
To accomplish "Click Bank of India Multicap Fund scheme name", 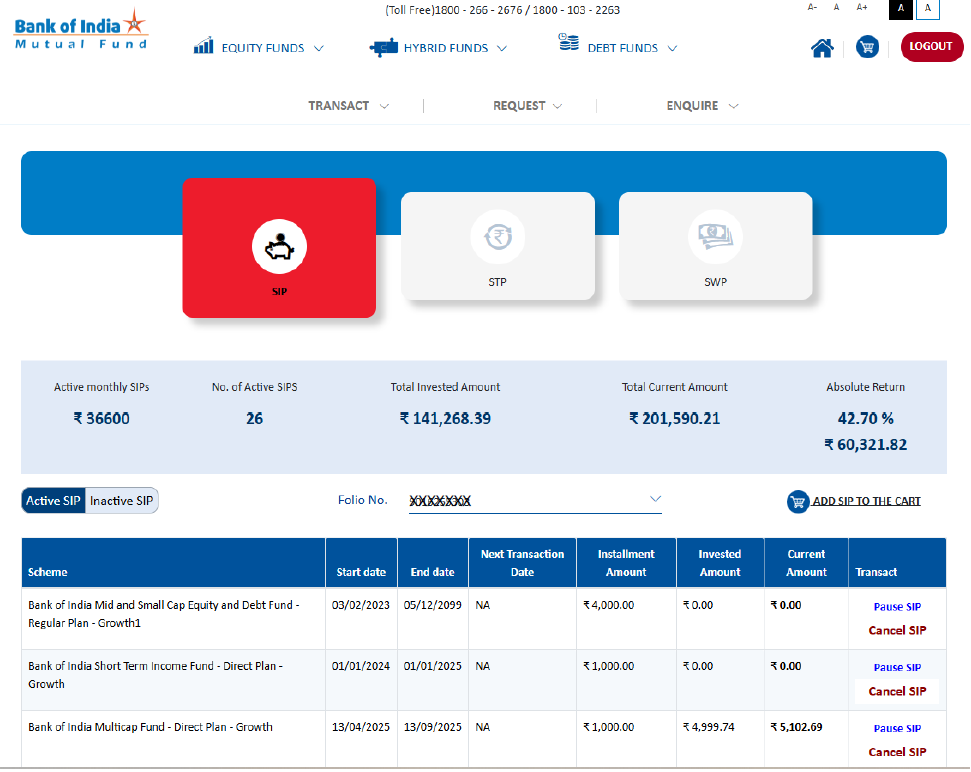I will point(150,727).
